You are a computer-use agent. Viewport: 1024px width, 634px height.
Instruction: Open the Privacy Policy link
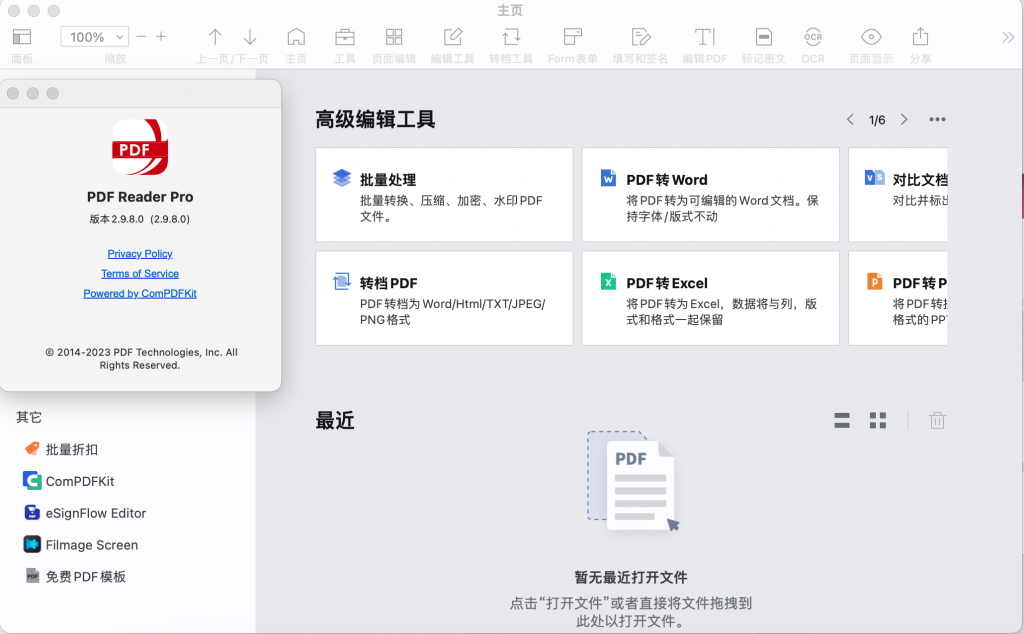coord(140,253)
